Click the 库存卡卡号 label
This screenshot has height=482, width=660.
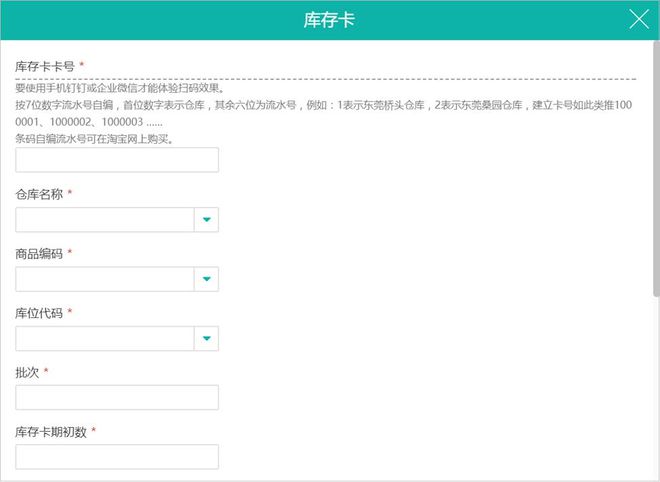click(x=45, y=67)
